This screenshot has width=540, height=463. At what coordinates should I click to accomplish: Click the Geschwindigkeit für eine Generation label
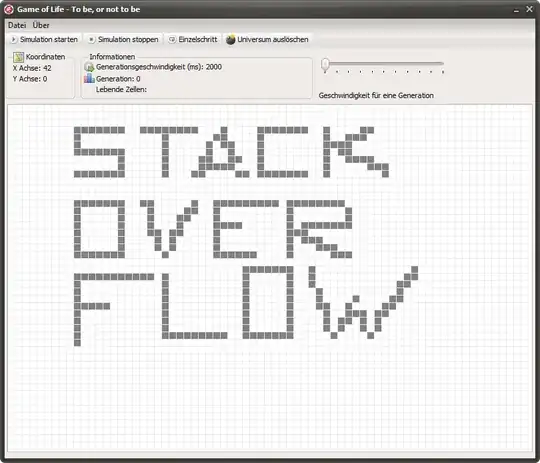click(x=376, y=95)
